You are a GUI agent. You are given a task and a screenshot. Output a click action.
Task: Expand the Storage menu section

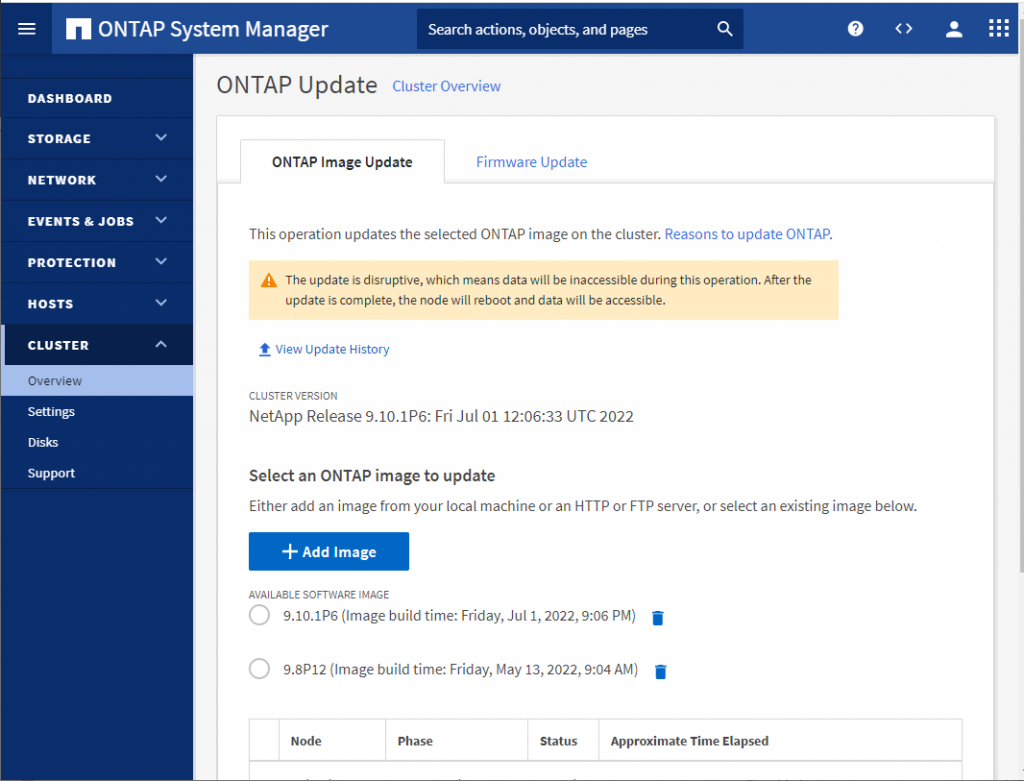click(97, 138)
